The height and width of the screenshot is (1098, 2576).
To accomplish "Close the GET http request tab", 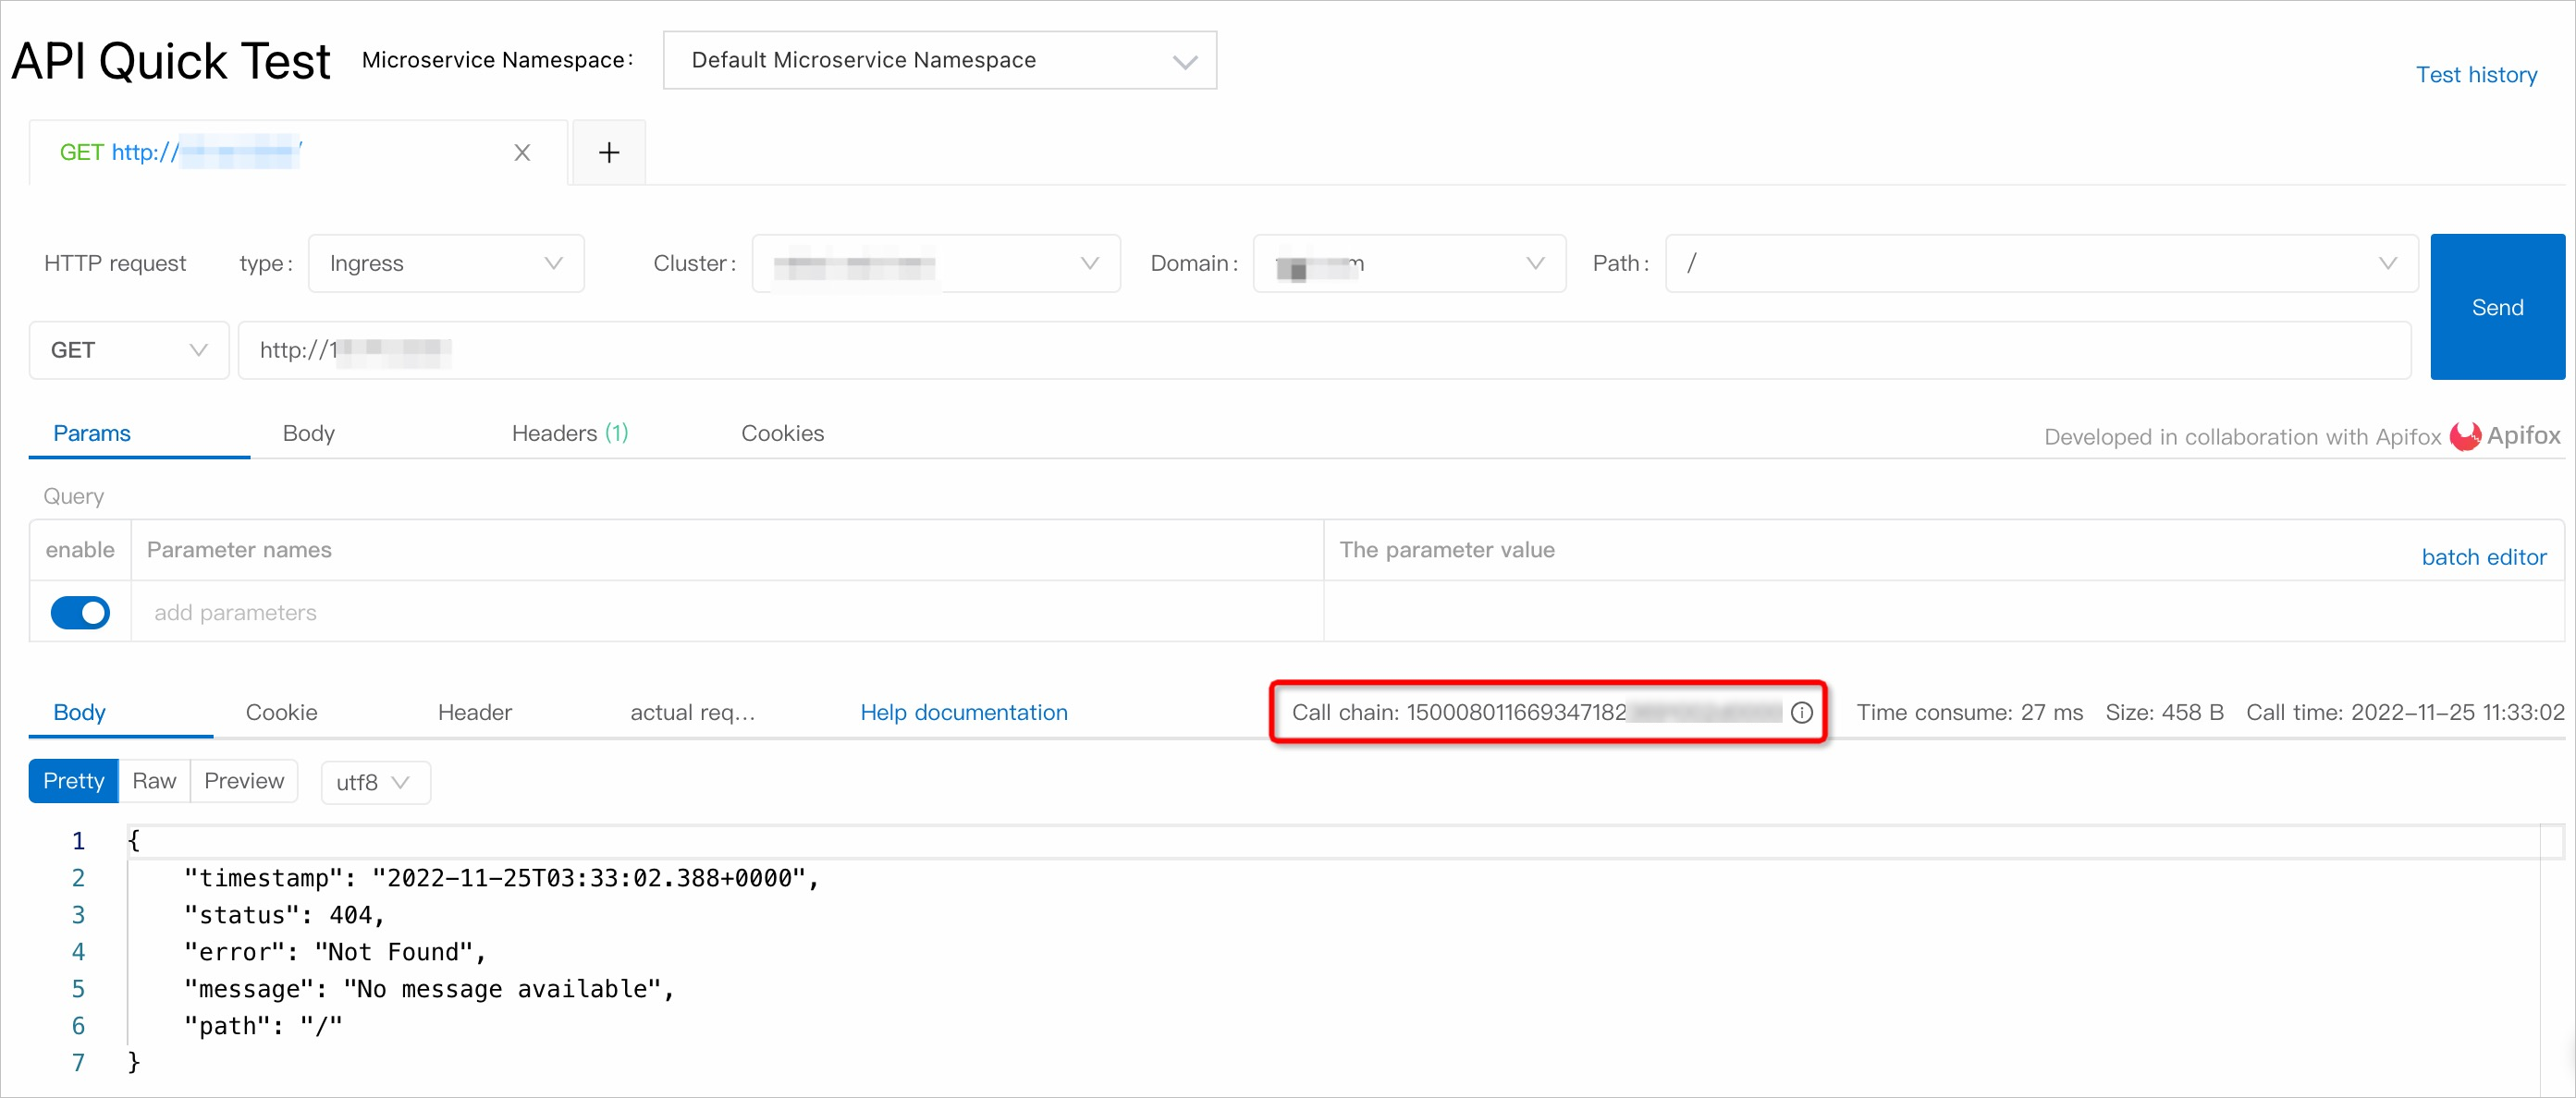I will (x=522, y=153).
